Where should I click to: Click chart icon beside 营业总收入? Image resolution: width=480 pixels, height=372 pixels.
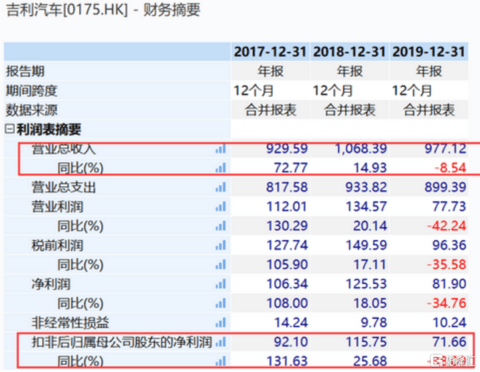(x=220, y=149)
